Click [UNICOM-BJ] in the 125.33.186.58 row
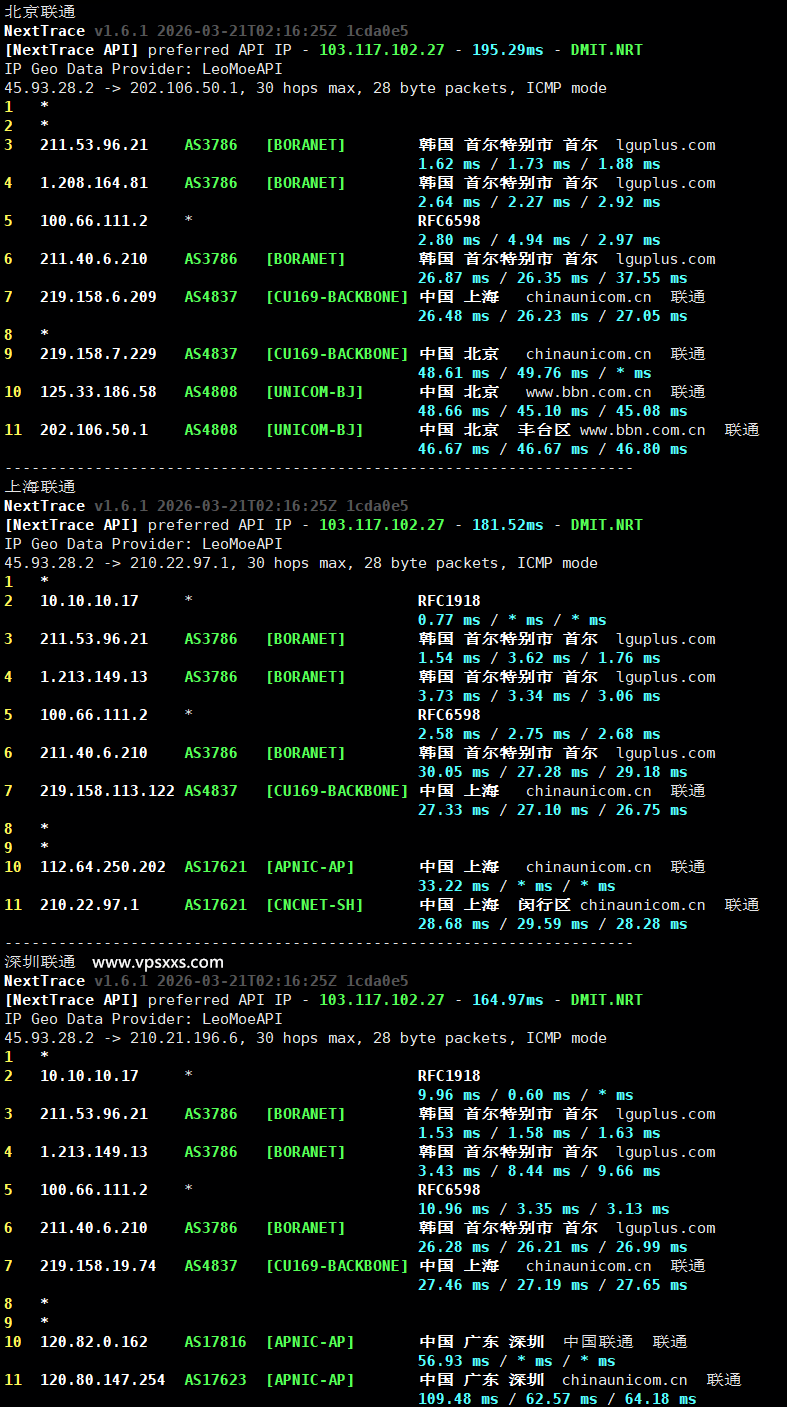Screen dimensions: 787x1407 [314, 392]
